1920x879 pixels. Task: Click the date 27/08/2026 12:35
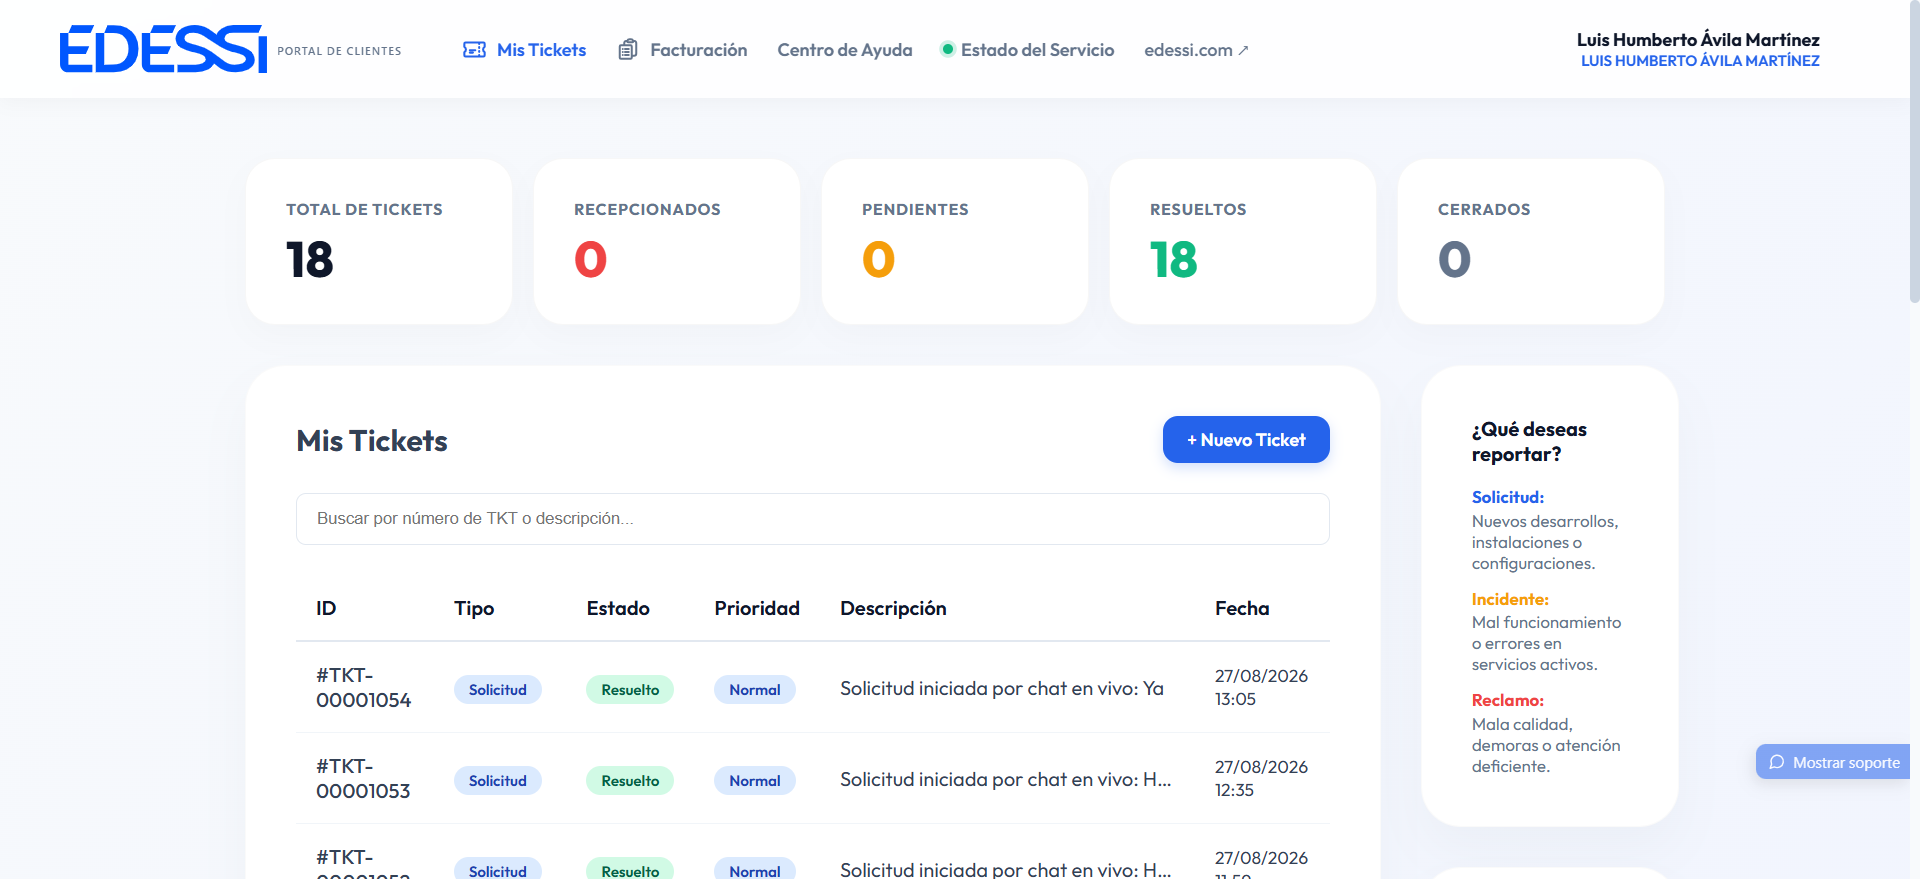coord(1261,779)
